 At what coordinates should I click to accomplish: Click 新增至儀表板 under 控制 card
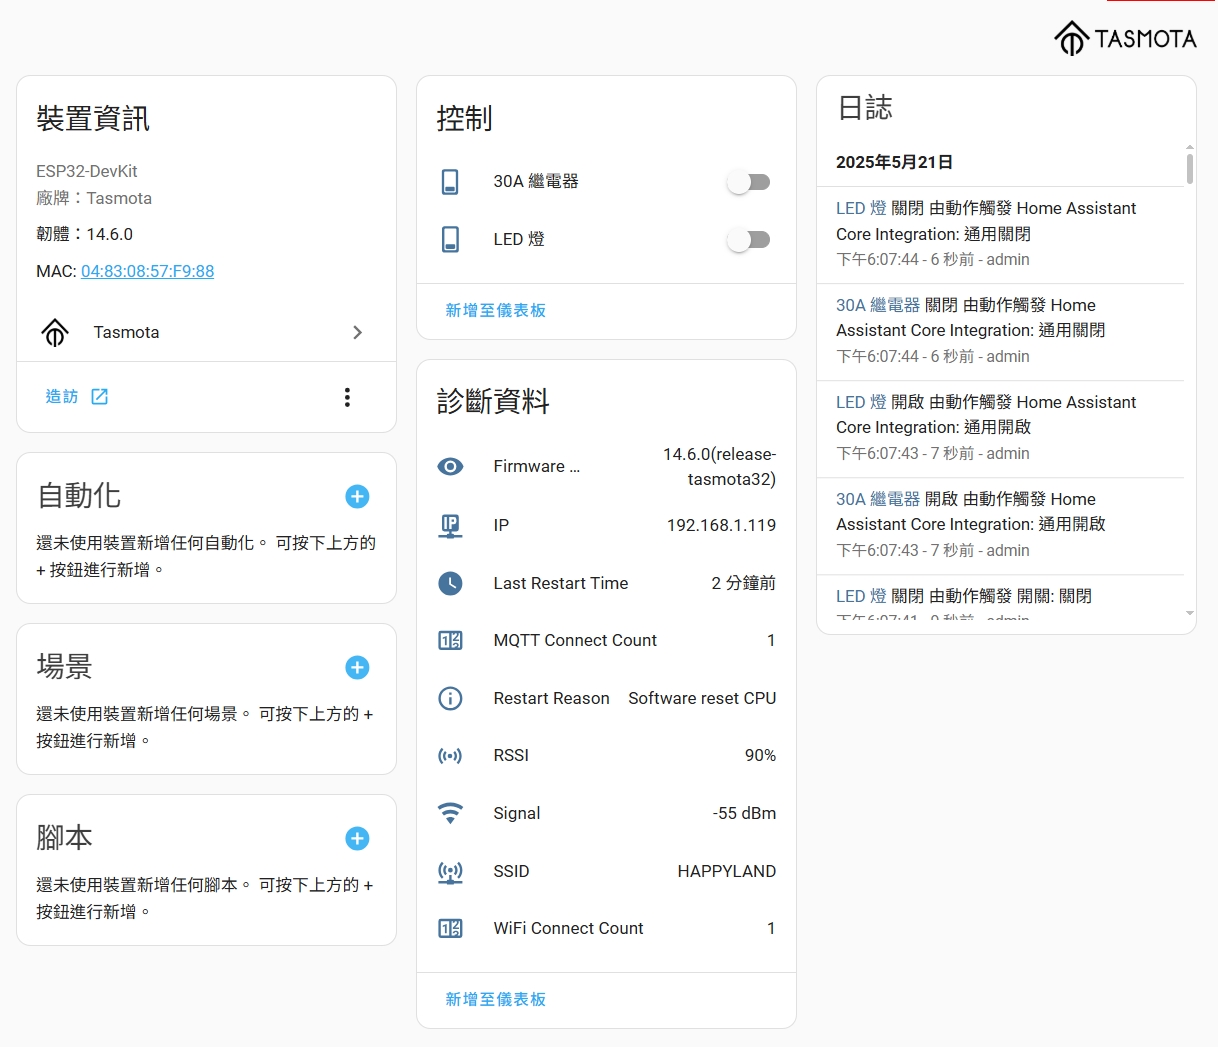pos(495,311)
